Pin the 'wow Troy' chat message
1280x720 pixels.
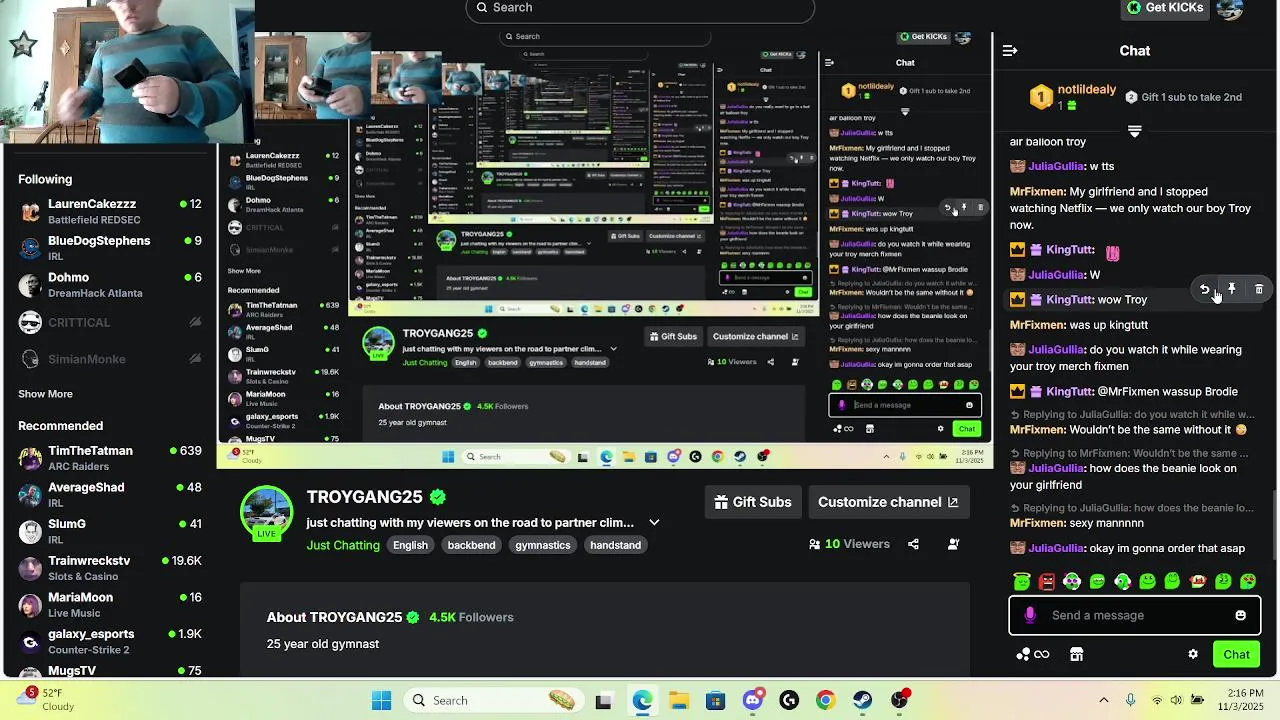1232,289
